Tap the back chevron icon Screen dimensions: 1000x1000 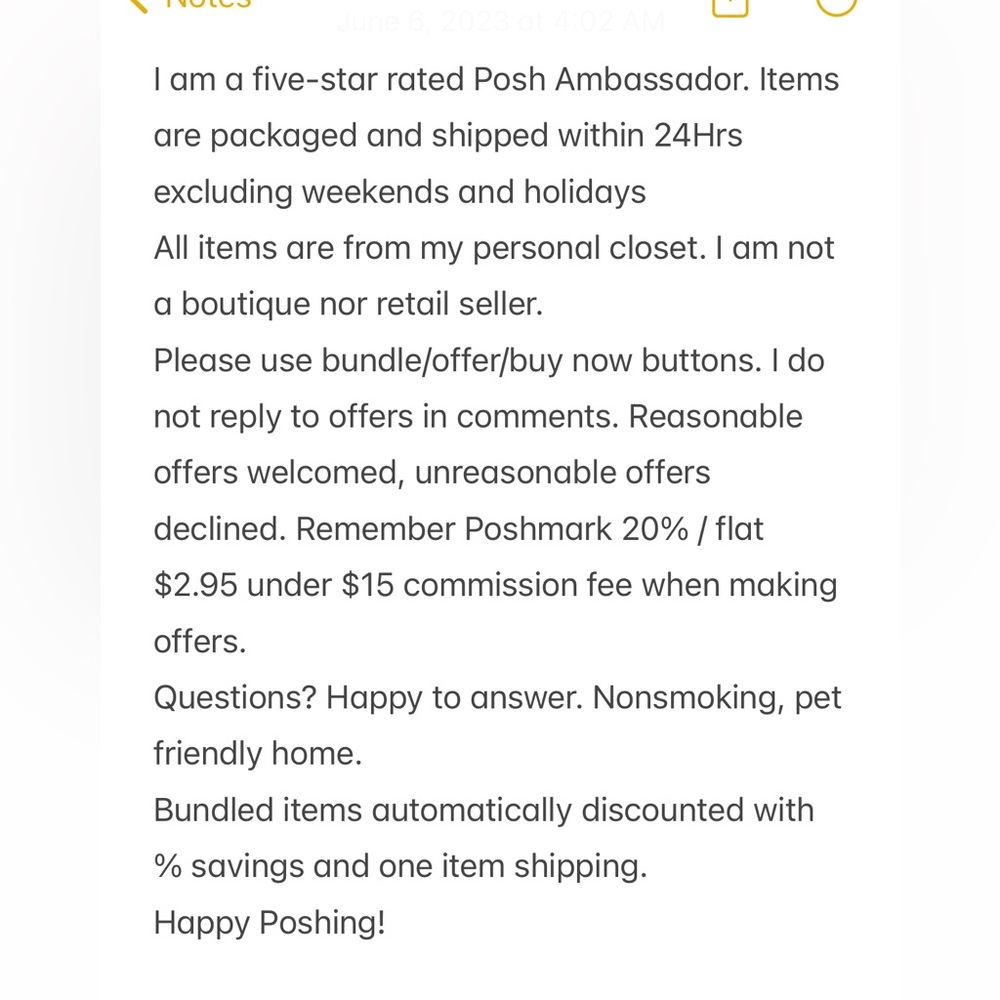(140, 4)
